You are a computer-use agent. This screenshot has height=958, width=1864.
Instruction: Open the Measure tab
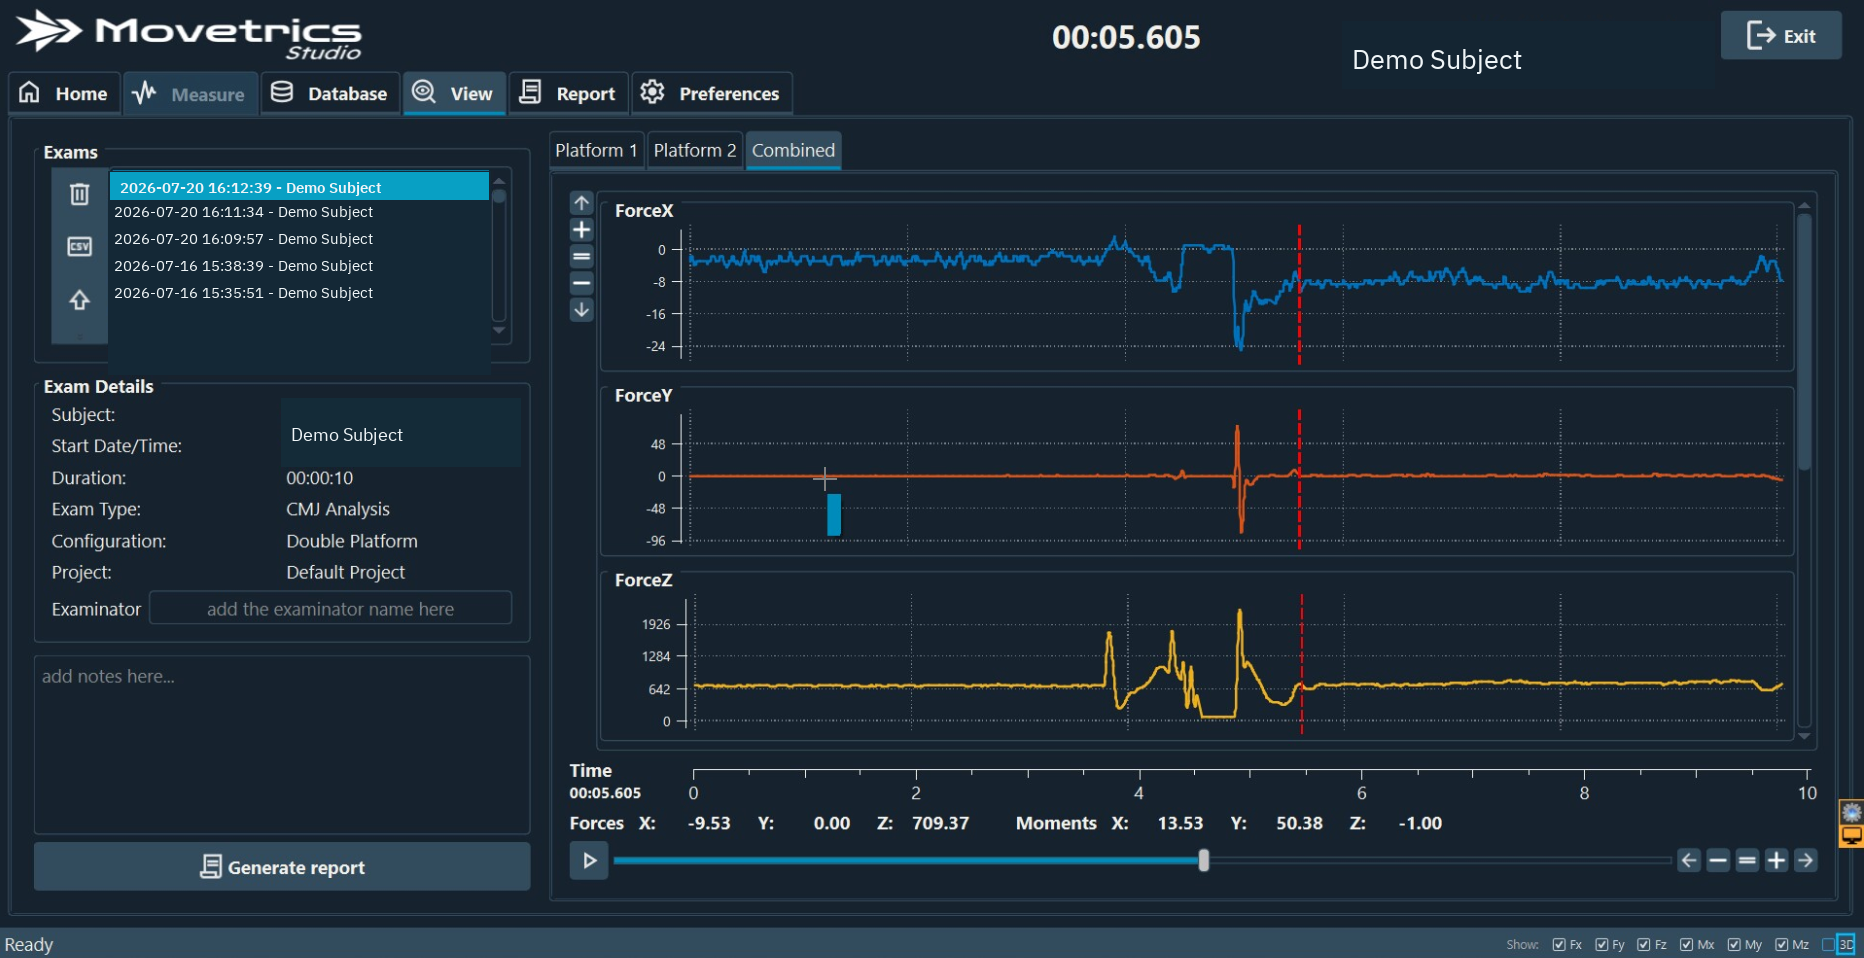[190, 93]
